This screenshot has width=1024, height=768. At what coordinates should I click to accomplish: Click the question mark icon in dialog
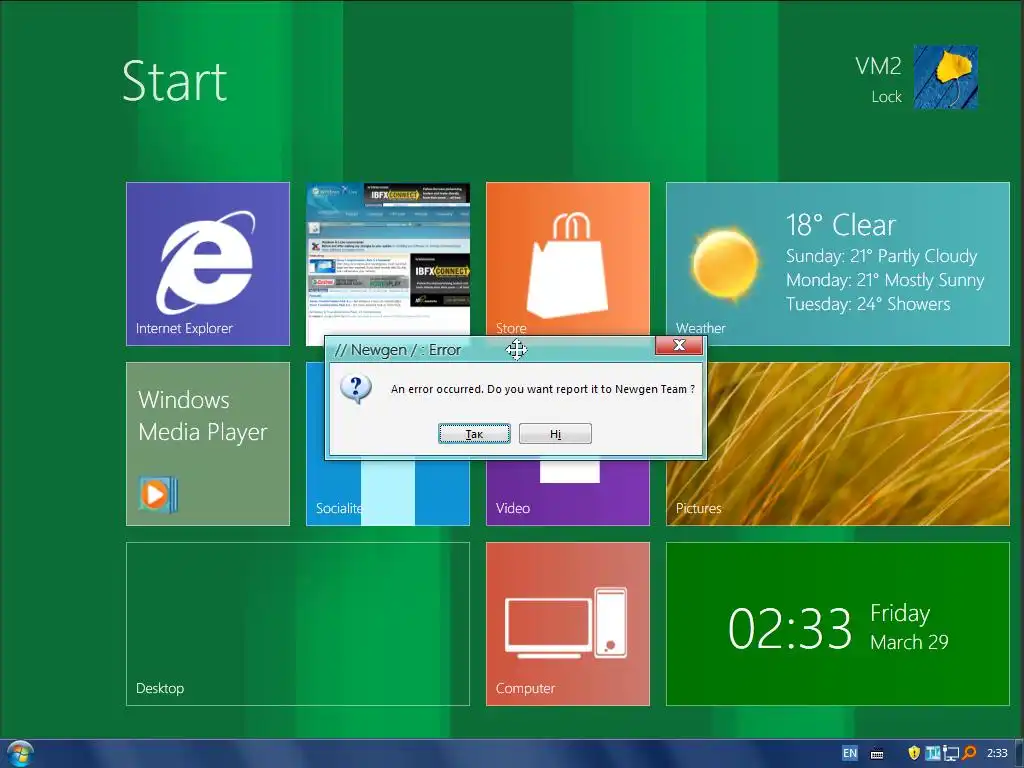point(356,389)
